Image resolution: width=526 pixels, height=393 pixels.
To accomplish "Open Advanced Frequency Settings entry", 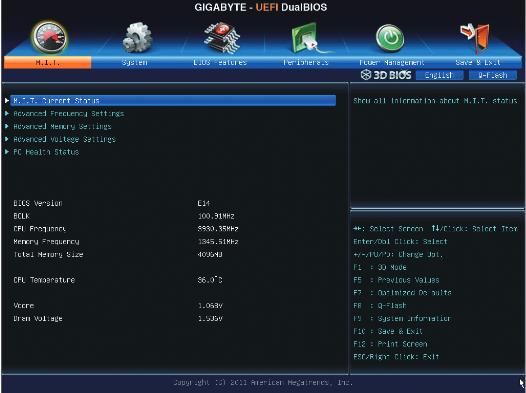I will point(69,114).
